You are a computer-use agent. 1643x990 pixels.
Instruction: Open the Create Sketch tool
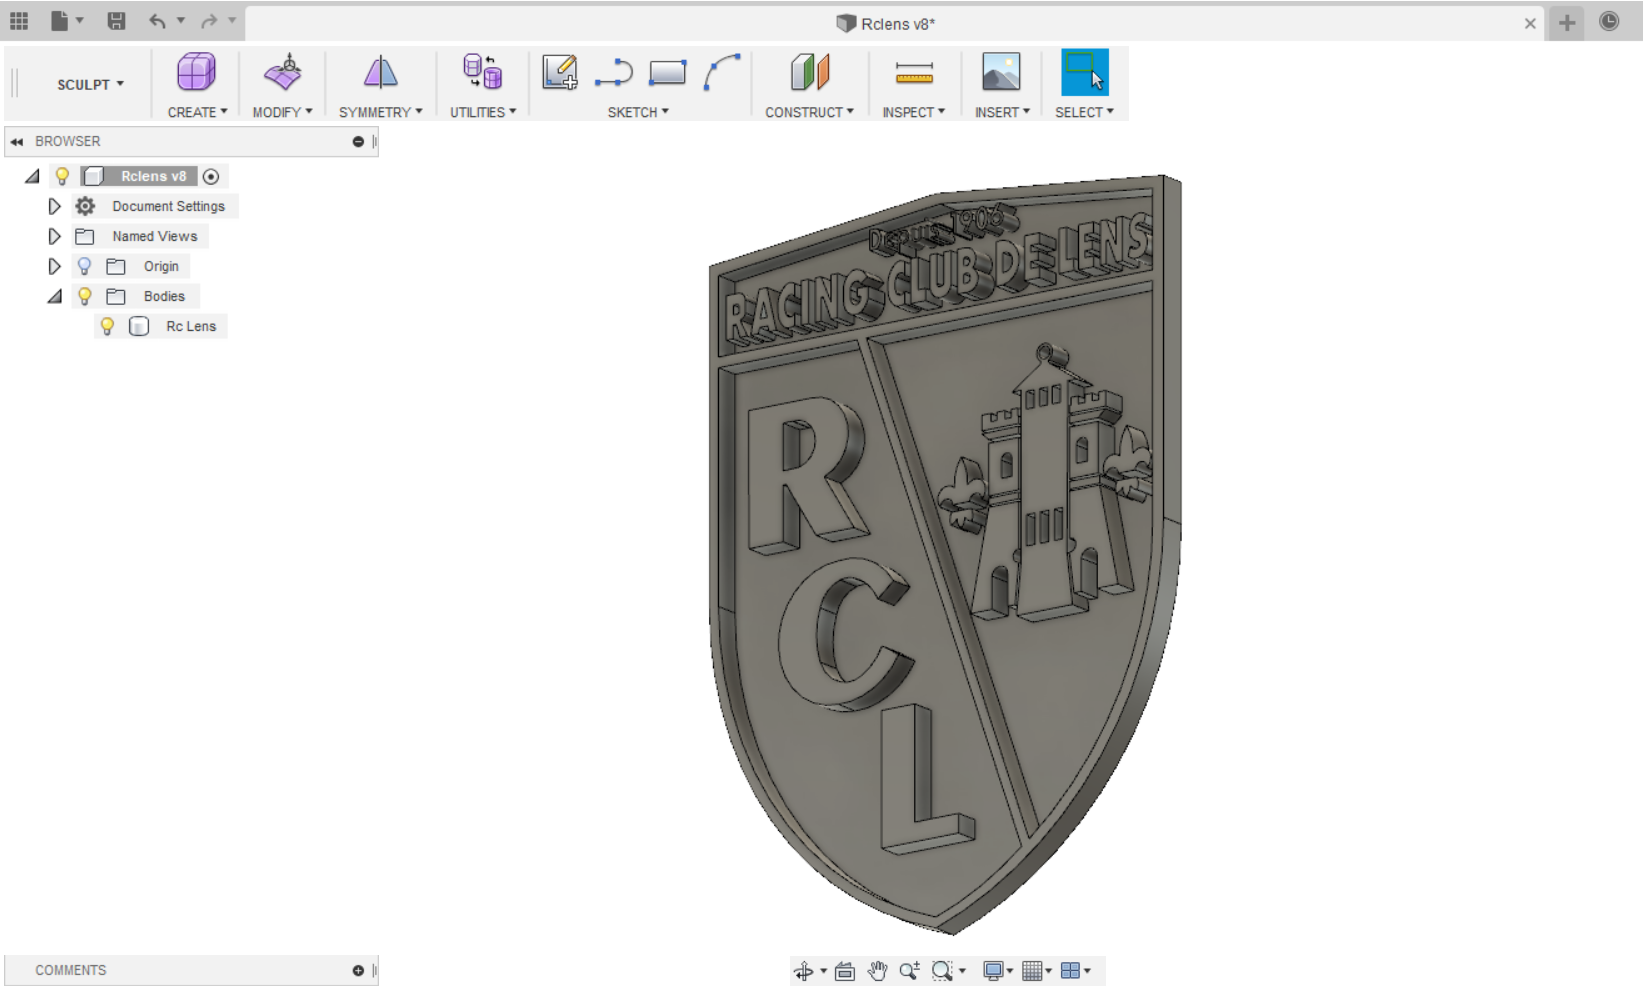click(x=559, y=73)
